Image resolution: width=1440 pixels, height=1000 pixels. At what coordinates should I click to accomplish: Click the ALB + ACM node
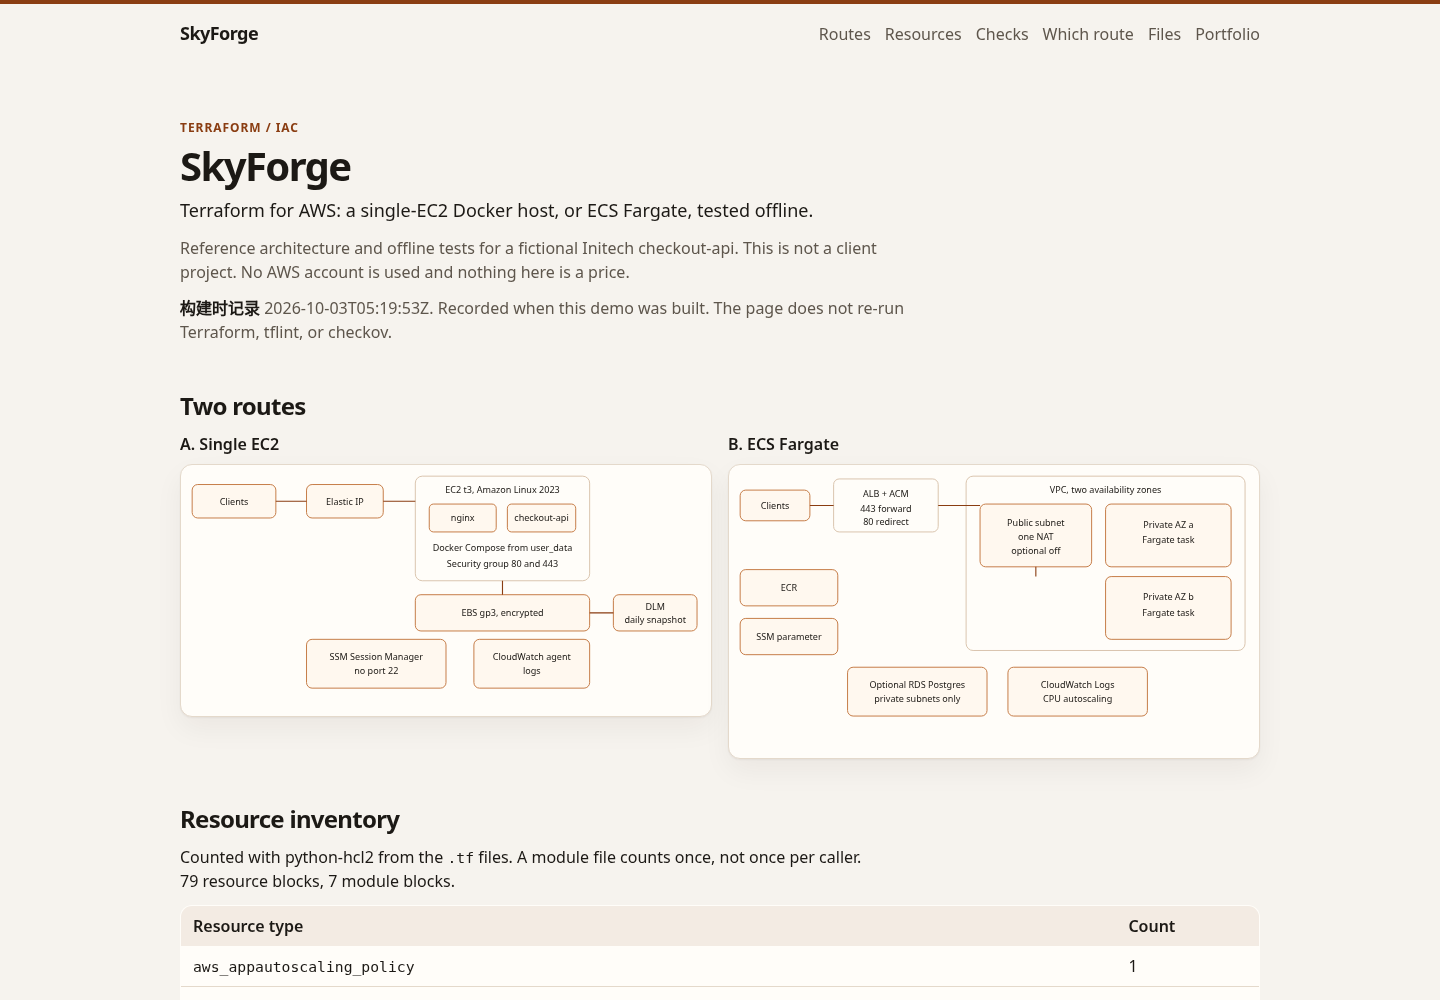[886, 507]
